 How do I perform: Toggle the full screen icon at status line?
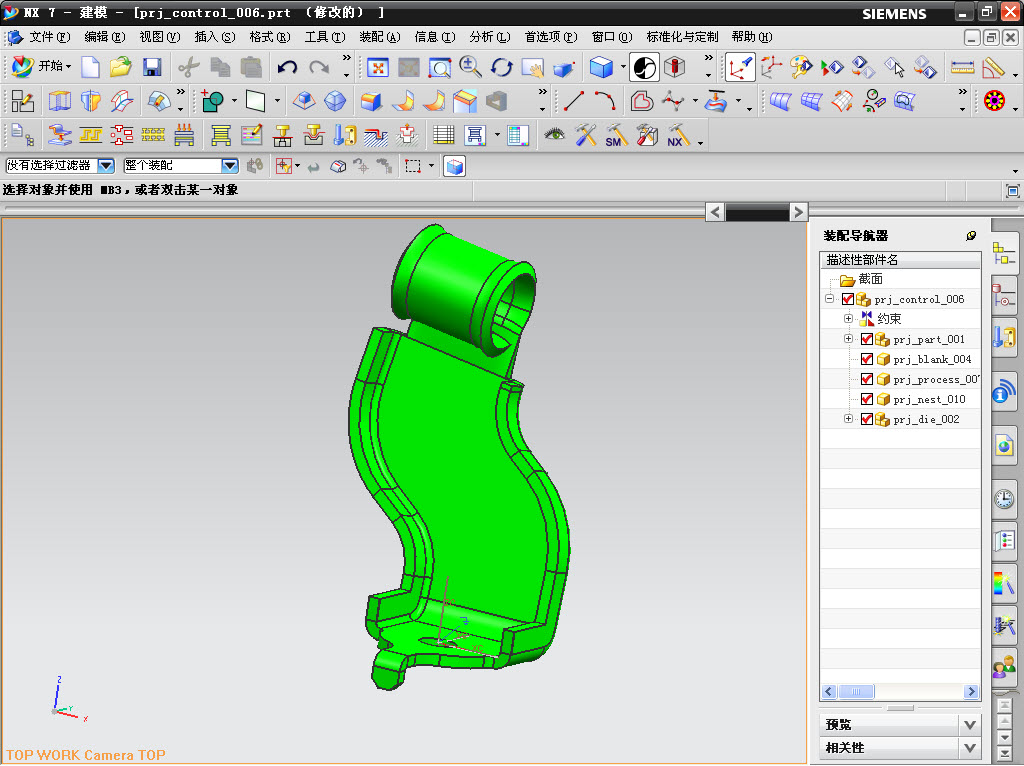(1012, 191)
